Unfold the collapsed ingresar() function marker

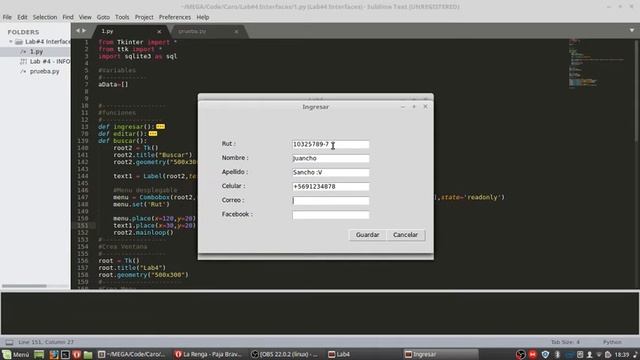pyautogui.click(x=160, y=127)
